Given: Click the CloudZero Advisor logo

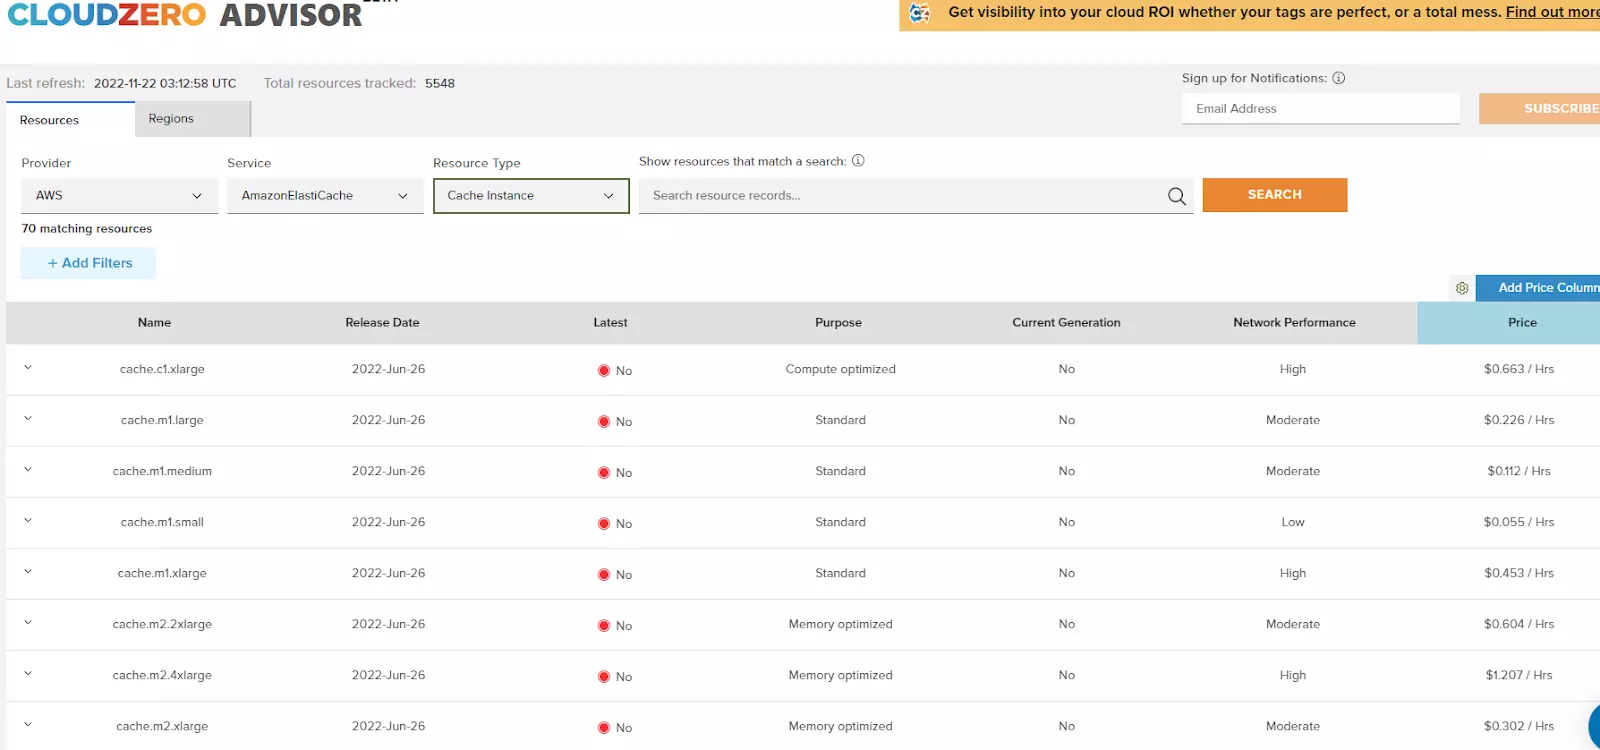Looking at the screenshot, I should tap(185, 15).
